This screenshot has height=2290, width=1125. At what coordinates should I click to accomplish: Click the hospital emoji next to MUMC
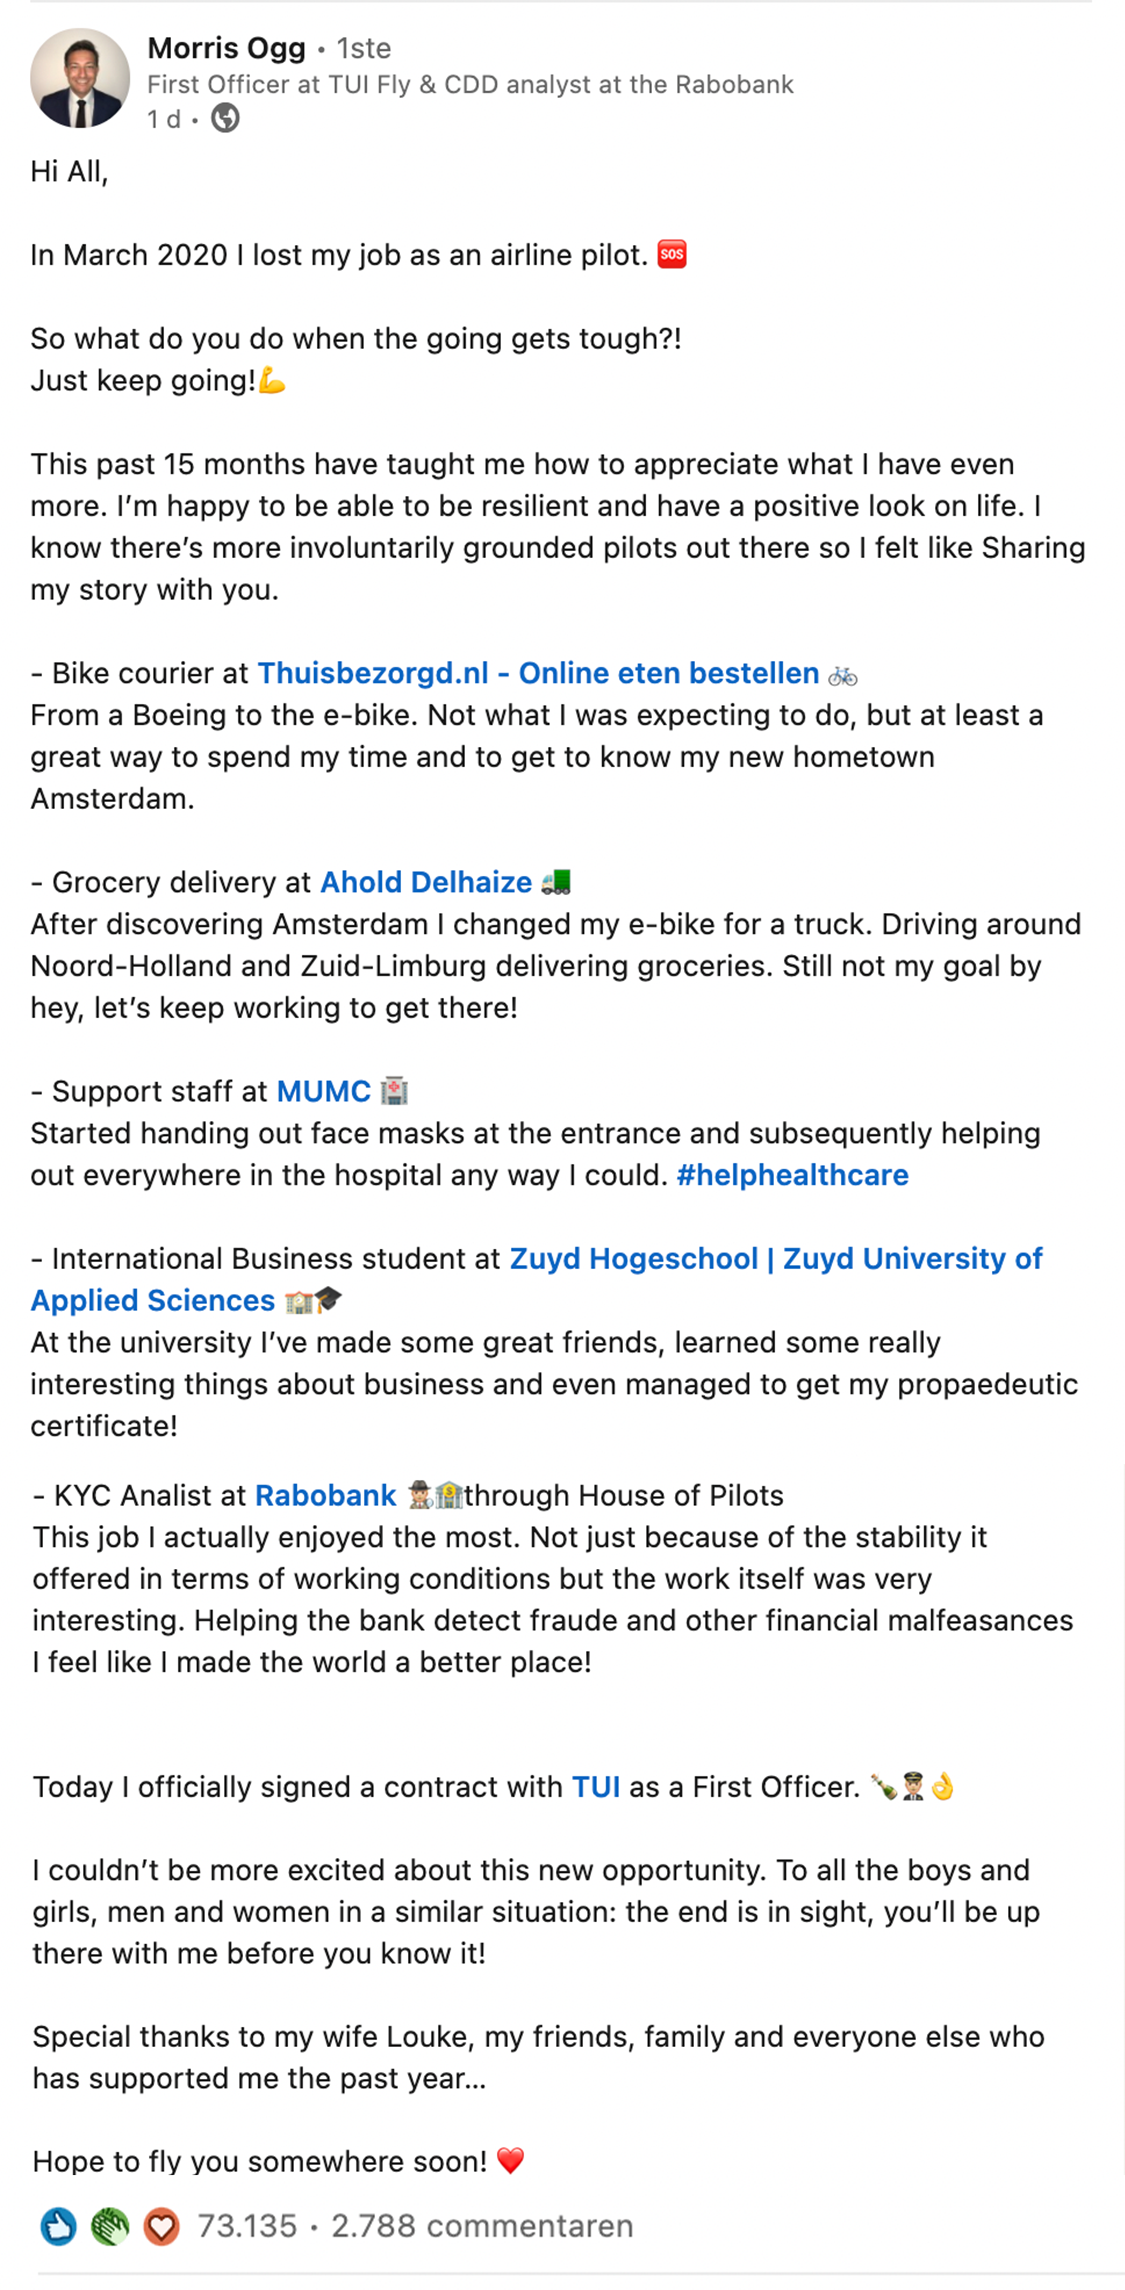395,1091
